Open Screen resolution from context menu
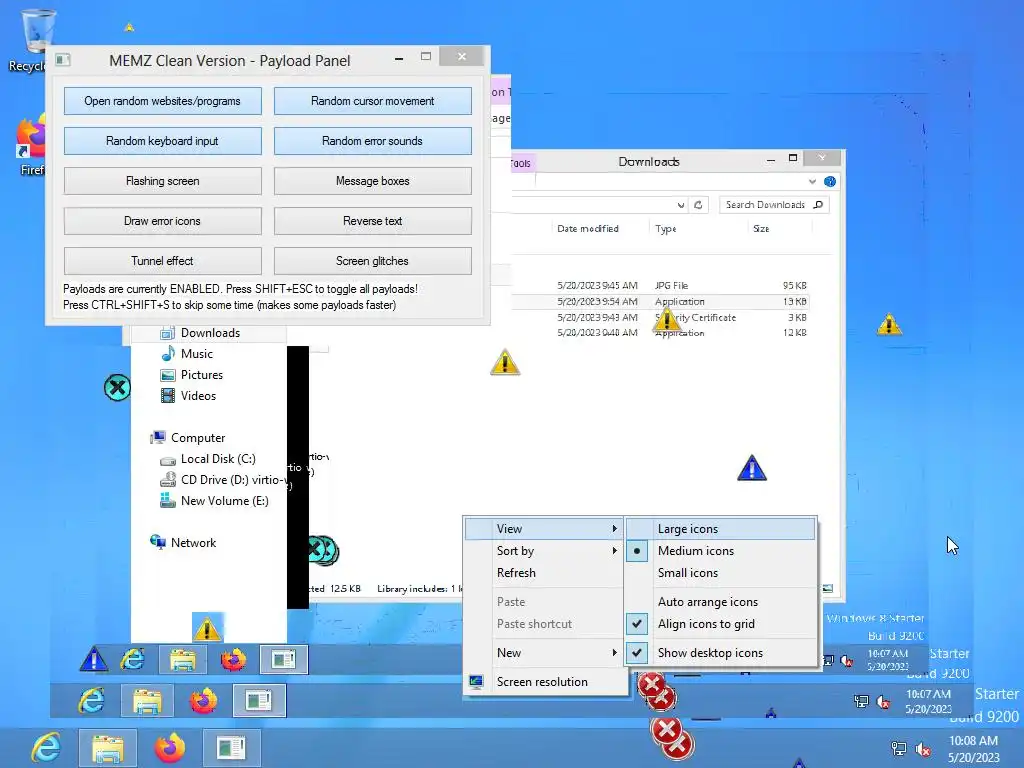The height and width of the screenshot is (768, 1024). pos(543,681)
